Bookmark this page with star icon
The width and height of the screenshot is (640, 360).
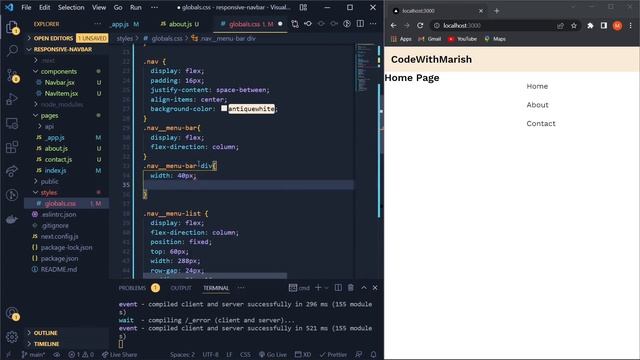(x=574, y=25)
